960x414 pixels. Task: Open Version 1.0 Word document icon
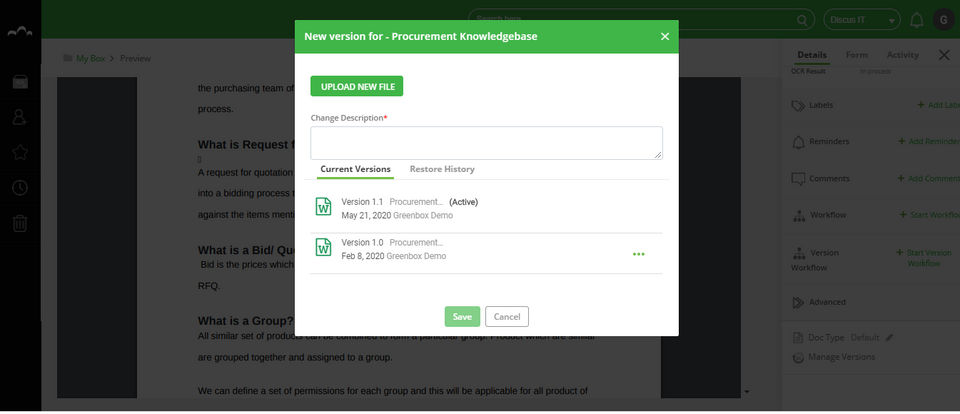pos(323,247)
